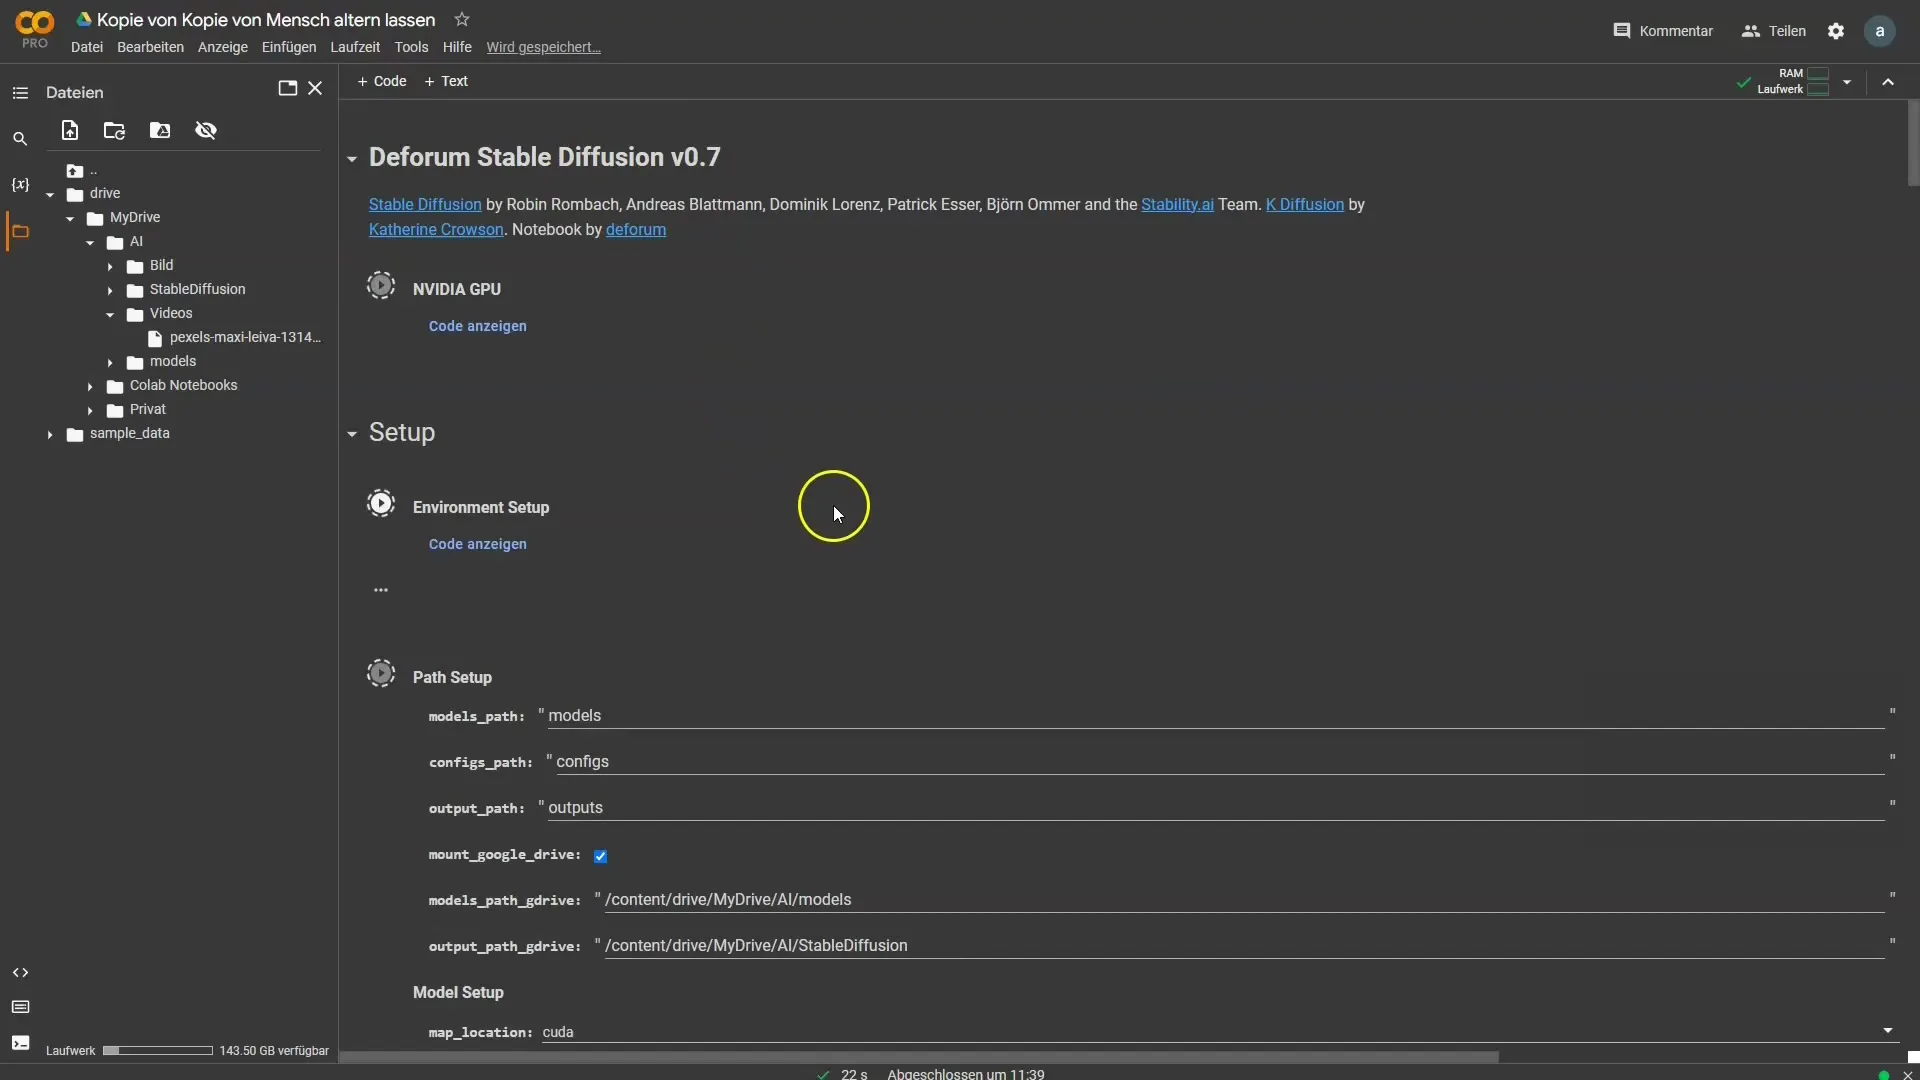This screenshot has height=1080, width=1920.
Task: Collapse the Videos folder
Action: [x=110, y=314]
